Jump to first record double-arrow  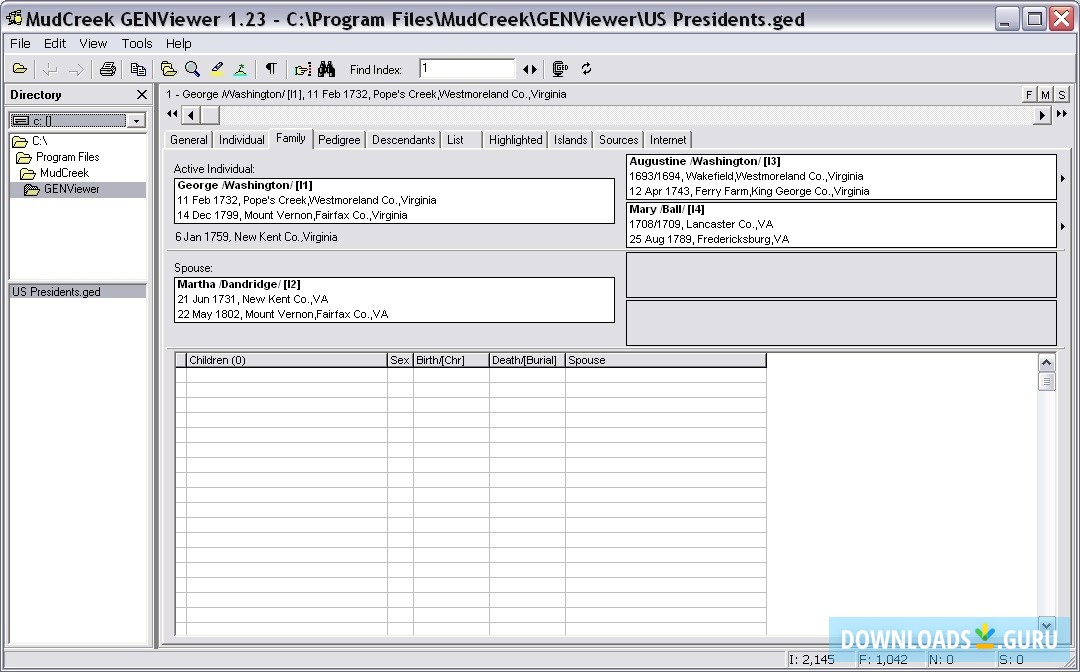(172, 114)
